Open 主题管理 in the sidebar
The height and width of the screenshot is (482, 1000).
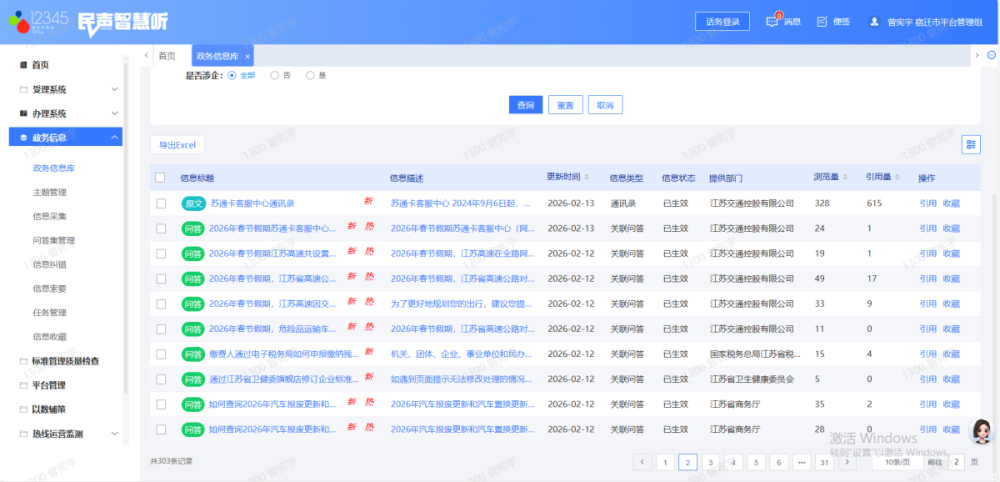click(x=50, y=192)
